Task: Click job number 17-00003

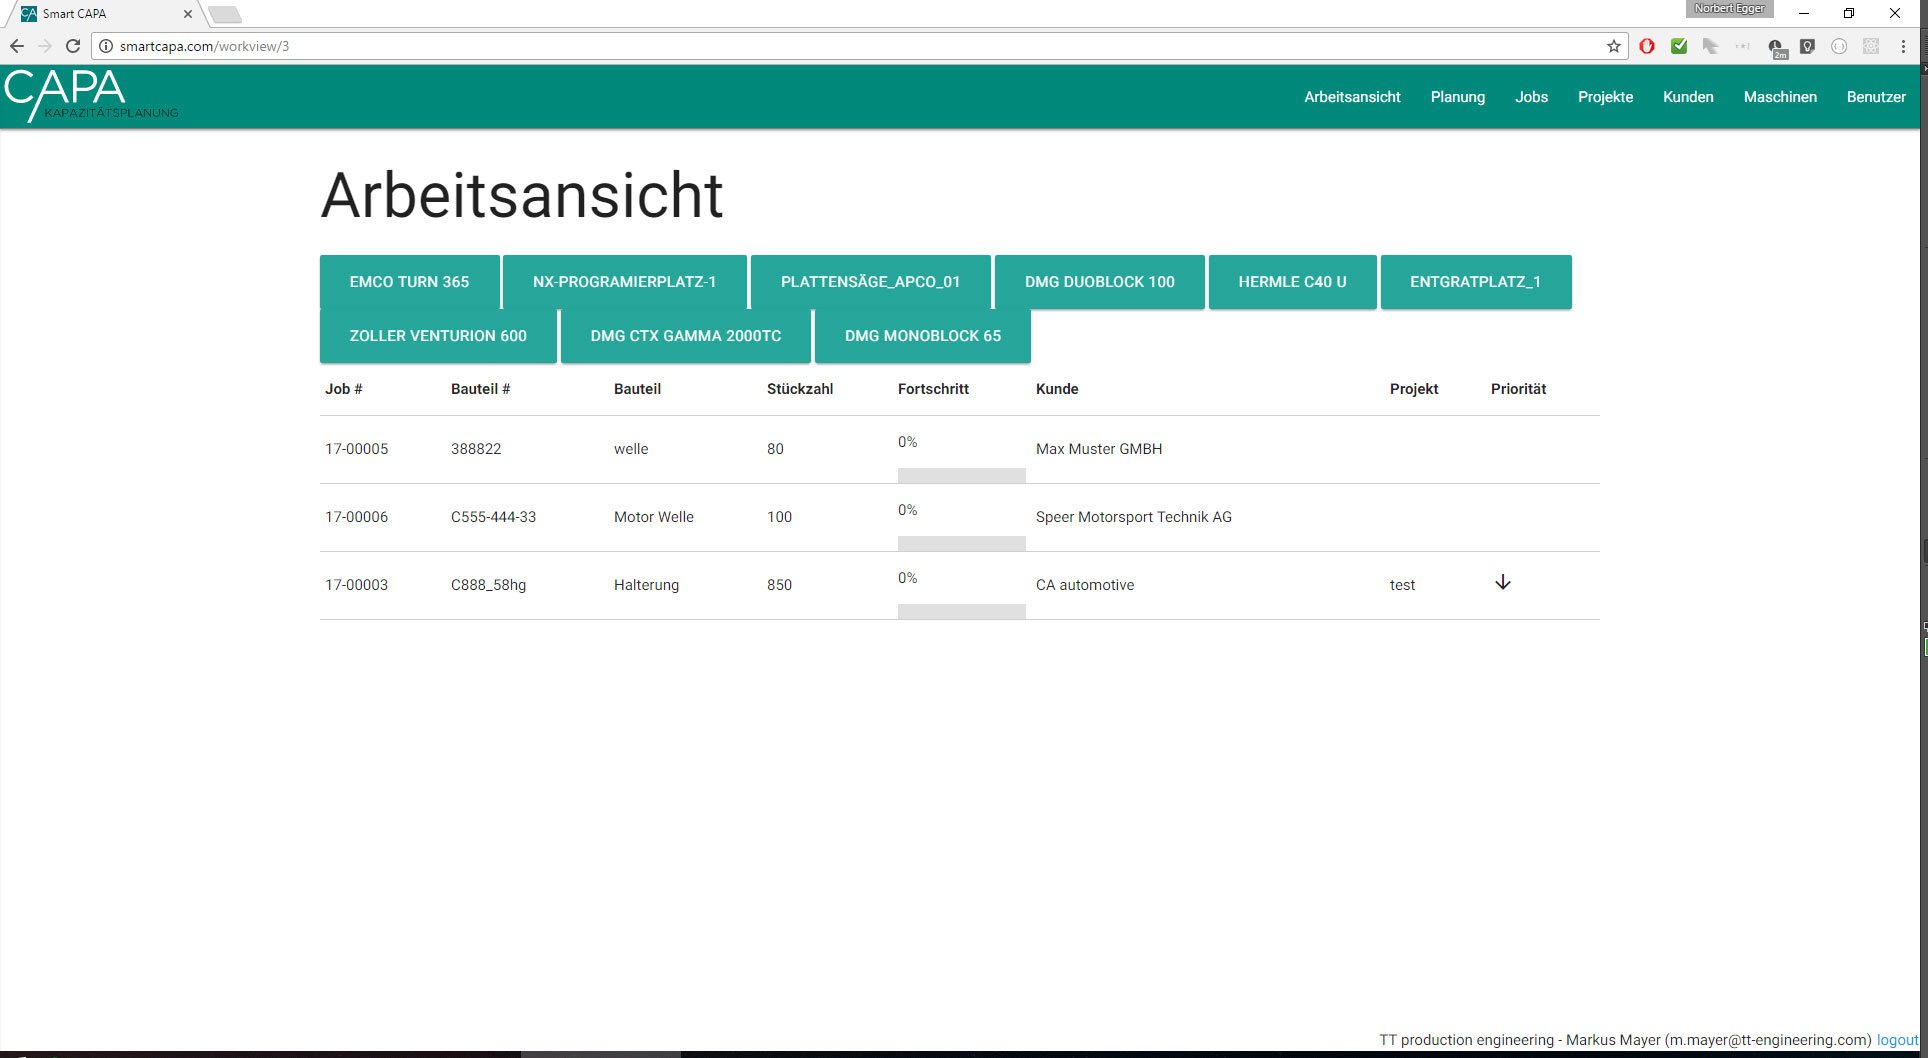Action: click(x=356, y=585)
